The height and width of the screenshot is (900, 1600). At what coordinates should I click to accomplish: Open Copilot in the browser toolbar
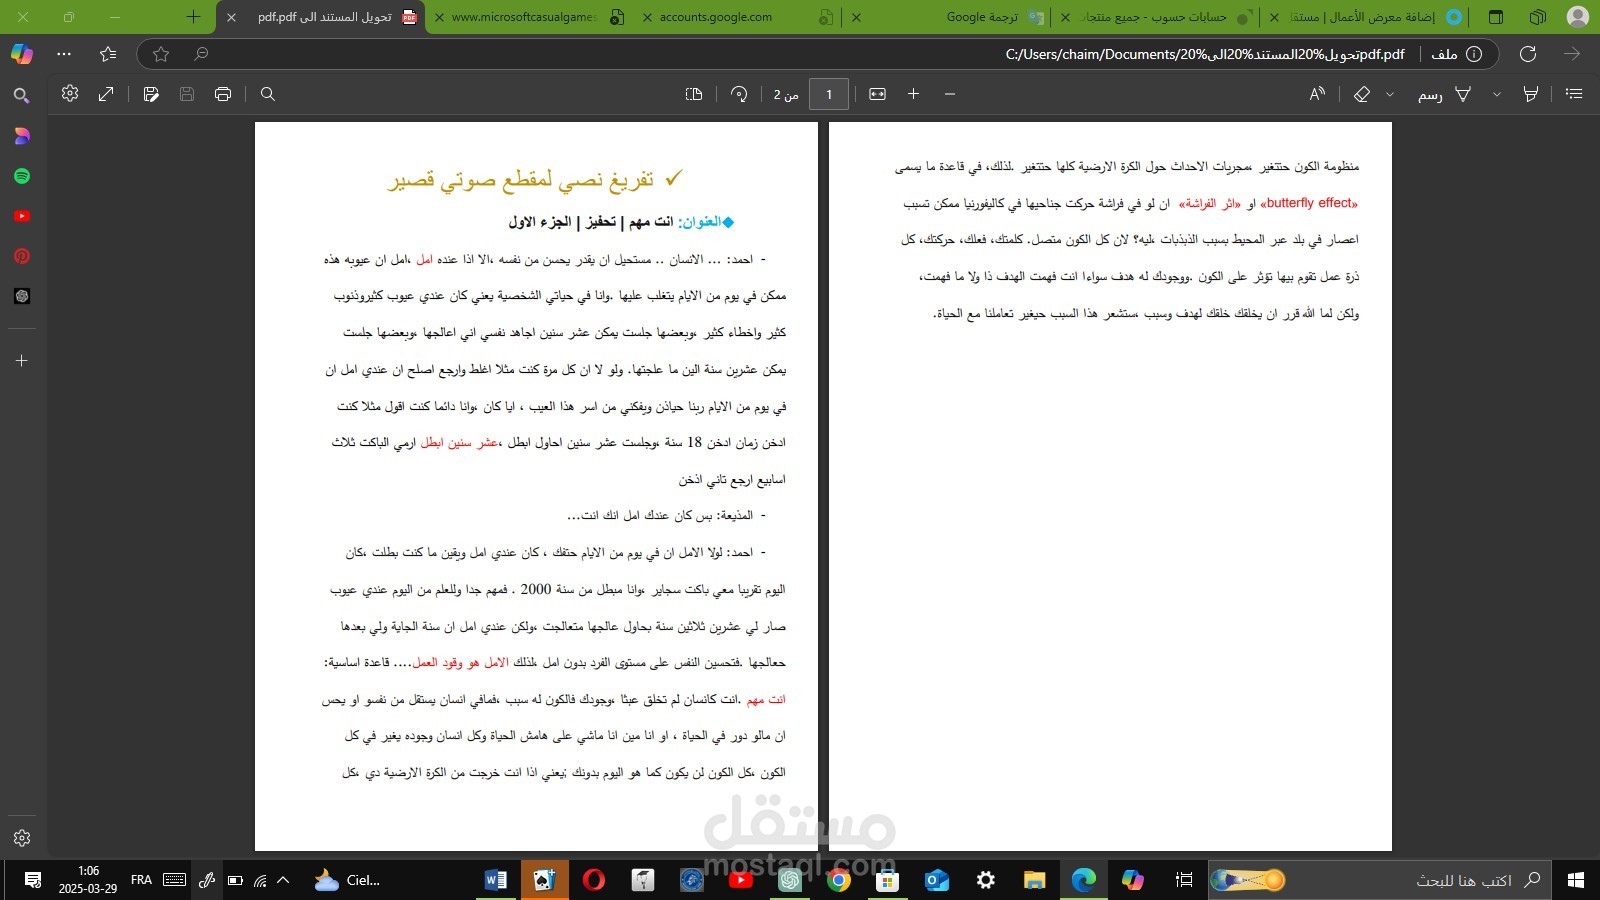[22, 54]
